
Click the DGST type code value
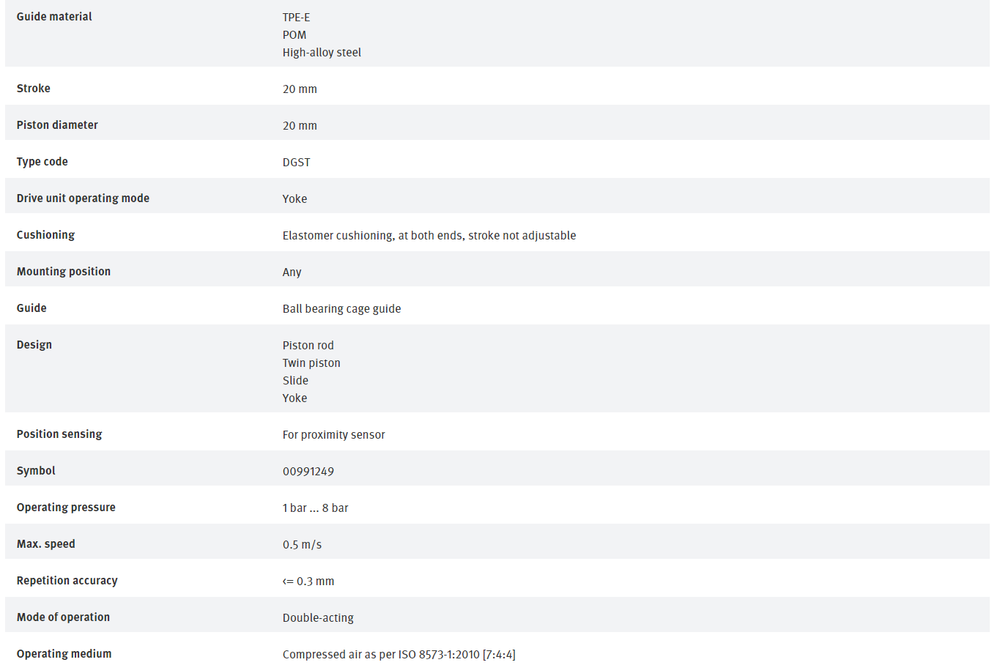(297, 162)
